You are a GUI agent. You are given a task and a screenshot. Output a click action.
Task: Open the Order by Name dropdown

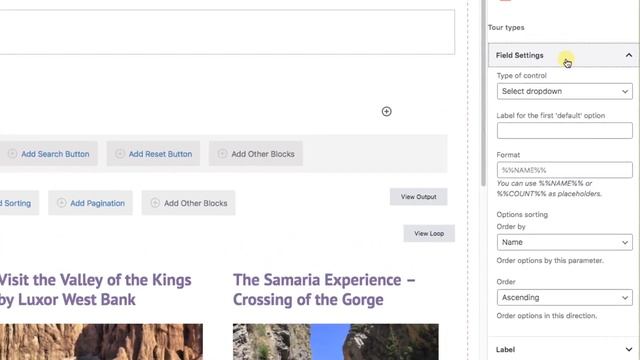[x=564, y=242]
